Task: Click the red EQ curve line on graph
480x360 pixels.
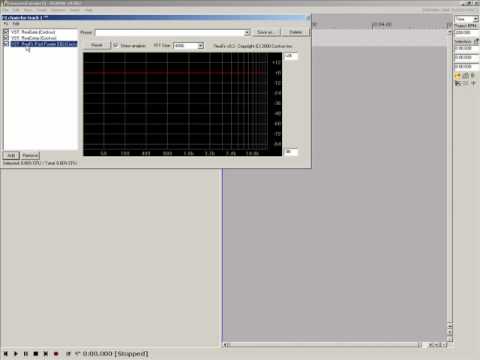Action: coord(175,72)
